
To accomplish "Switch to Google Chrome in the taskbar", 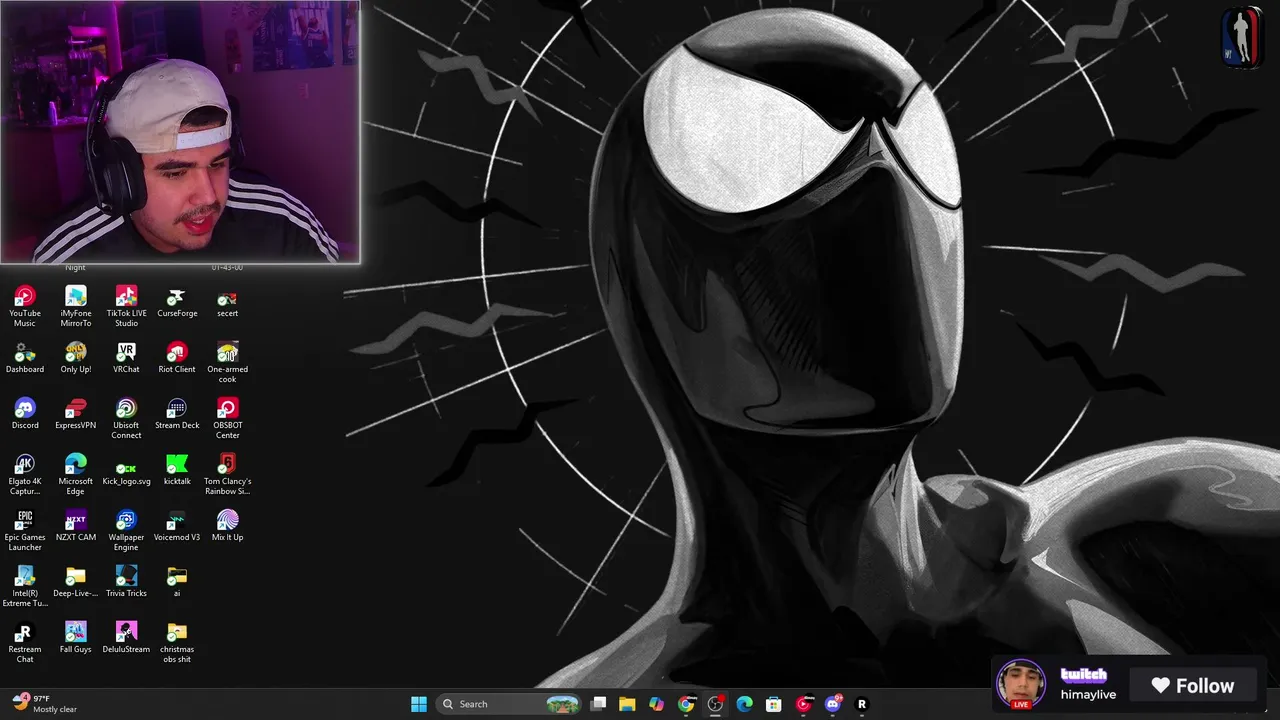I will coord(686,704).
